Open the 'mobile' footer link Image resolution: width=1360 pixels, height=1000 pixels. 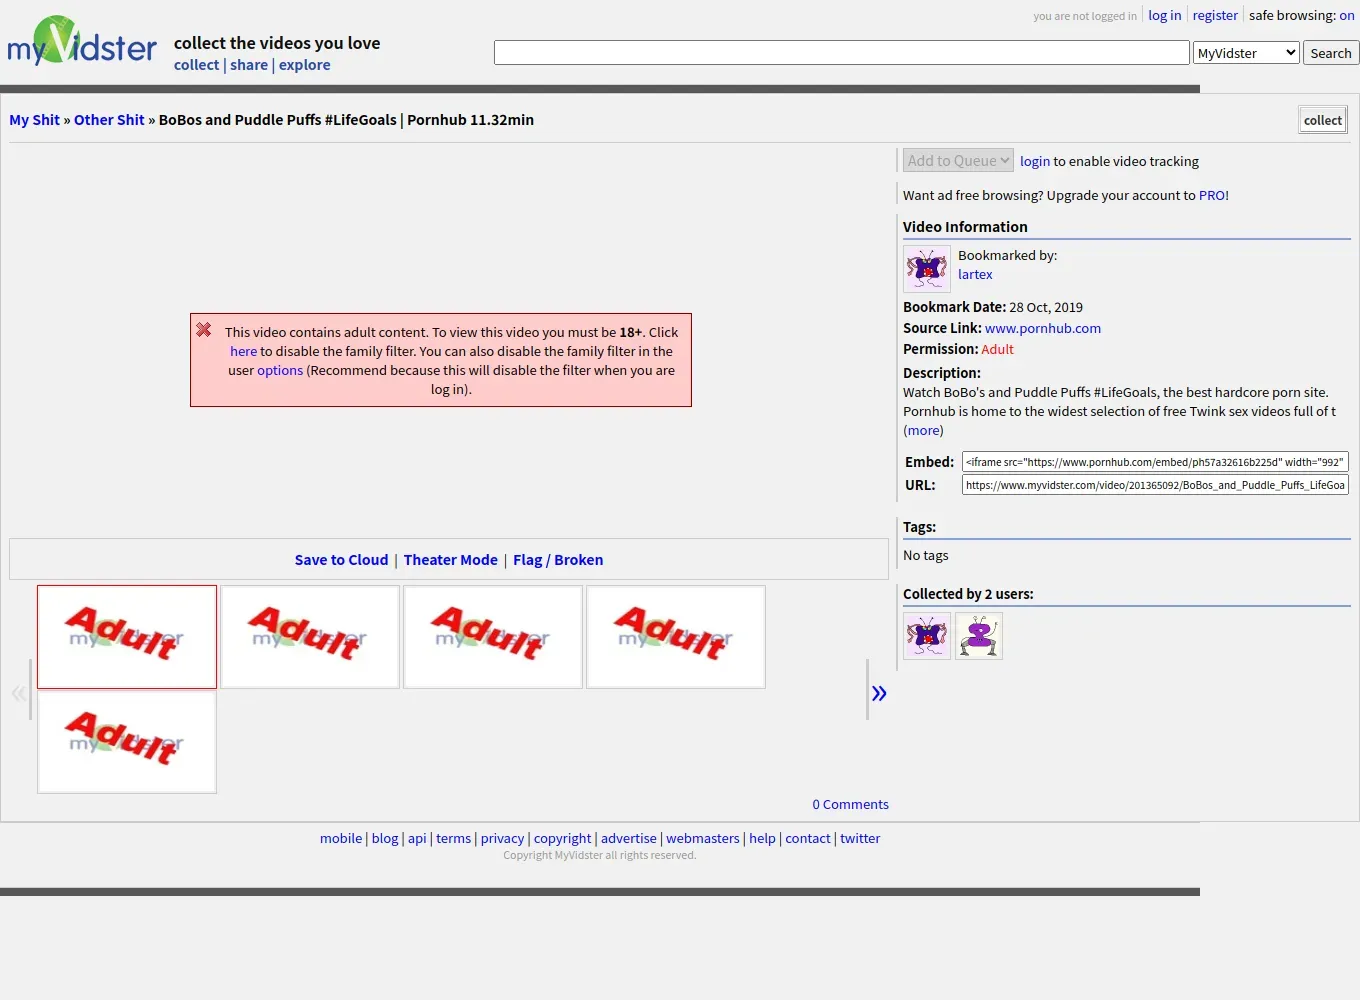pos(341,839)
